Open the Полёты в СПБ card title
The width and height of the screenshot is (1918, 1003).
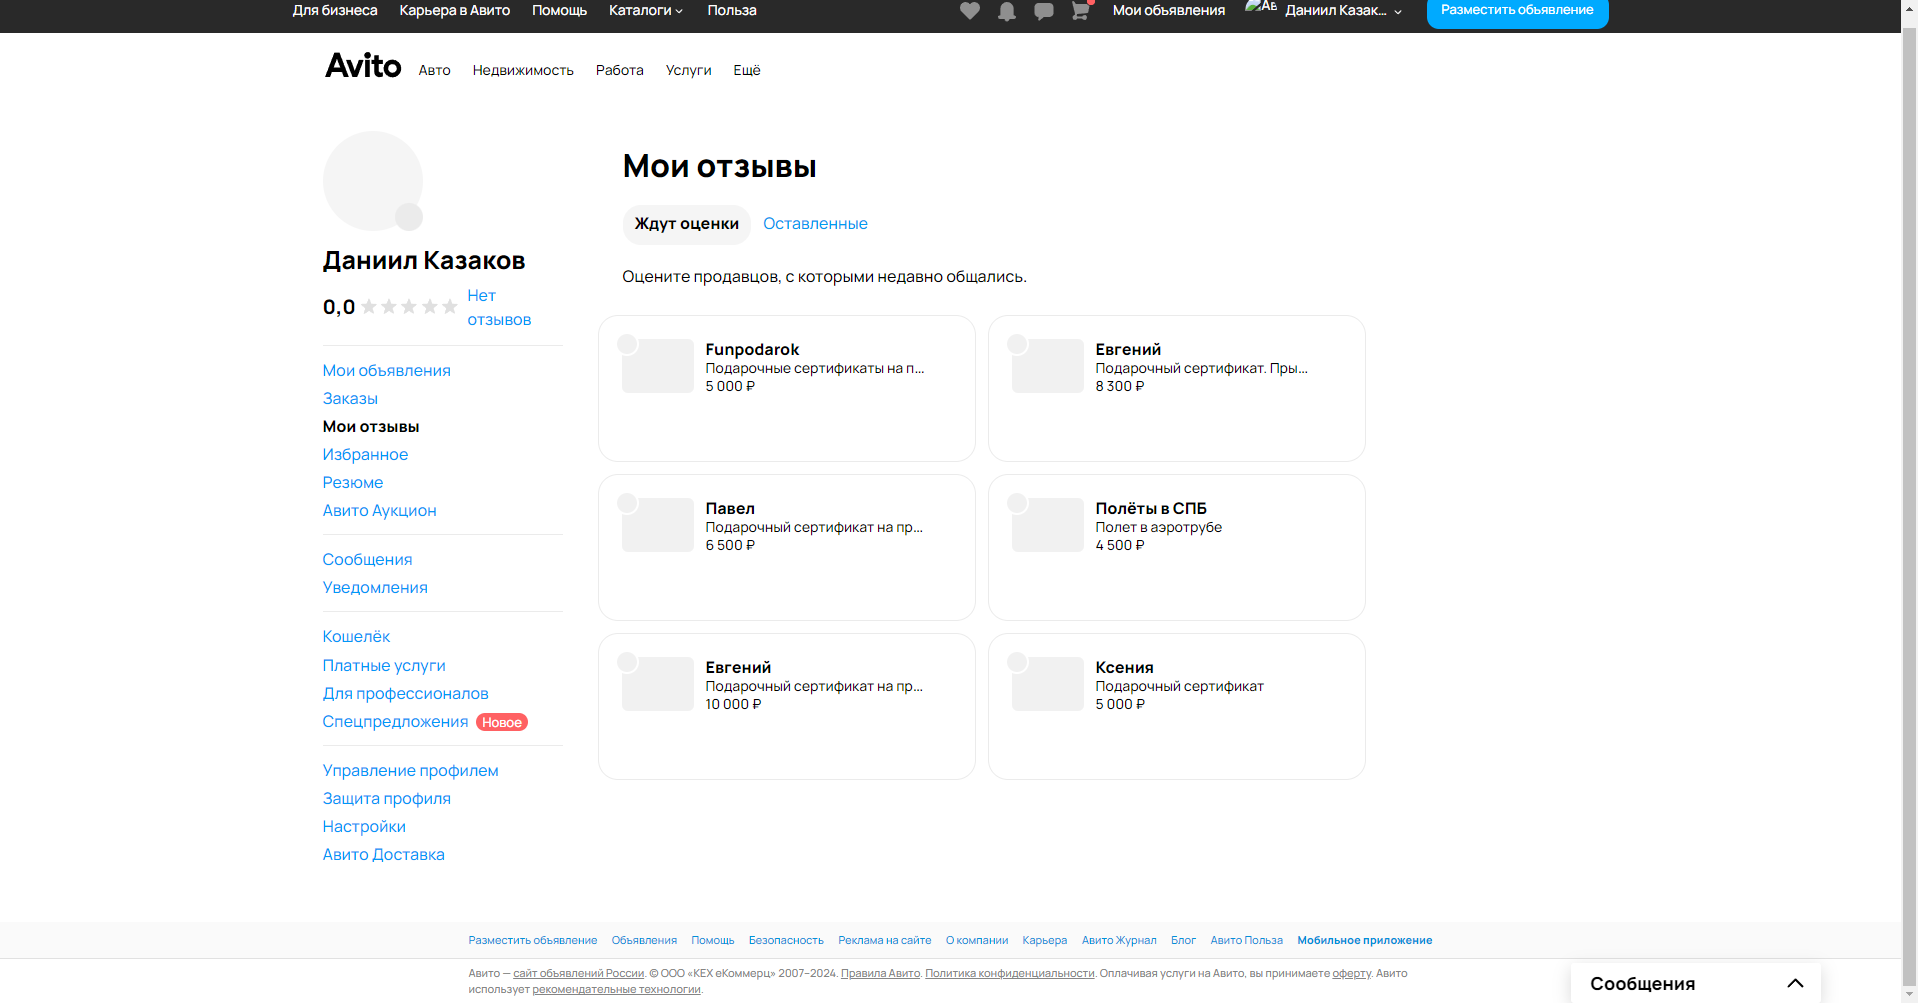[1151, 509]
